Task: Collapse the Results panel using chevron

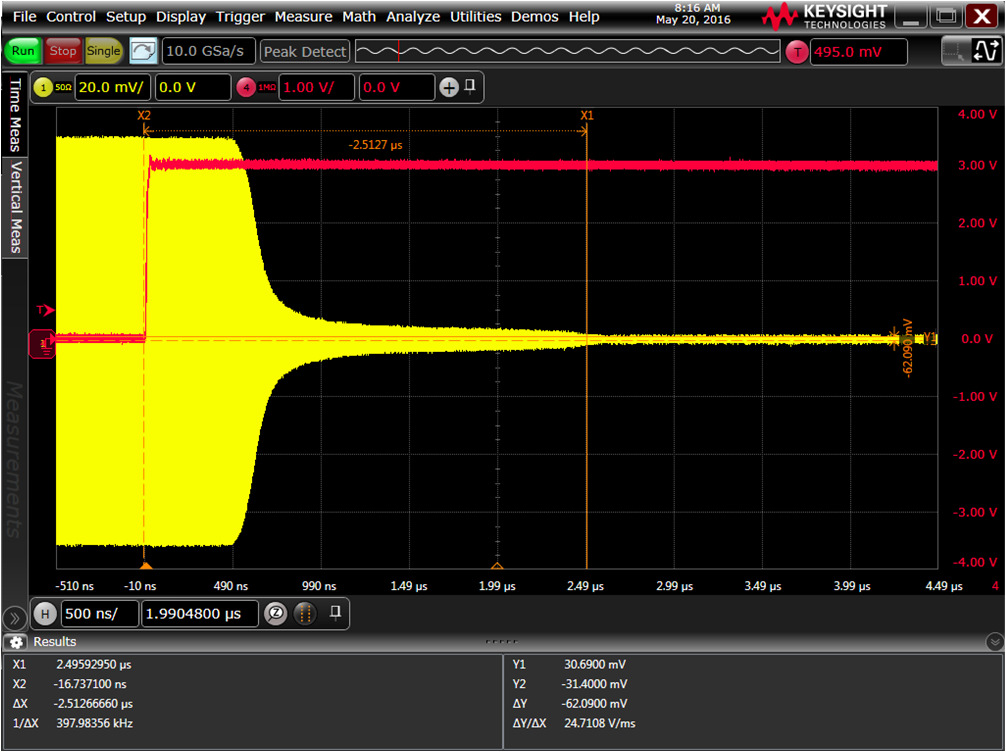Action: click(994, 642)
